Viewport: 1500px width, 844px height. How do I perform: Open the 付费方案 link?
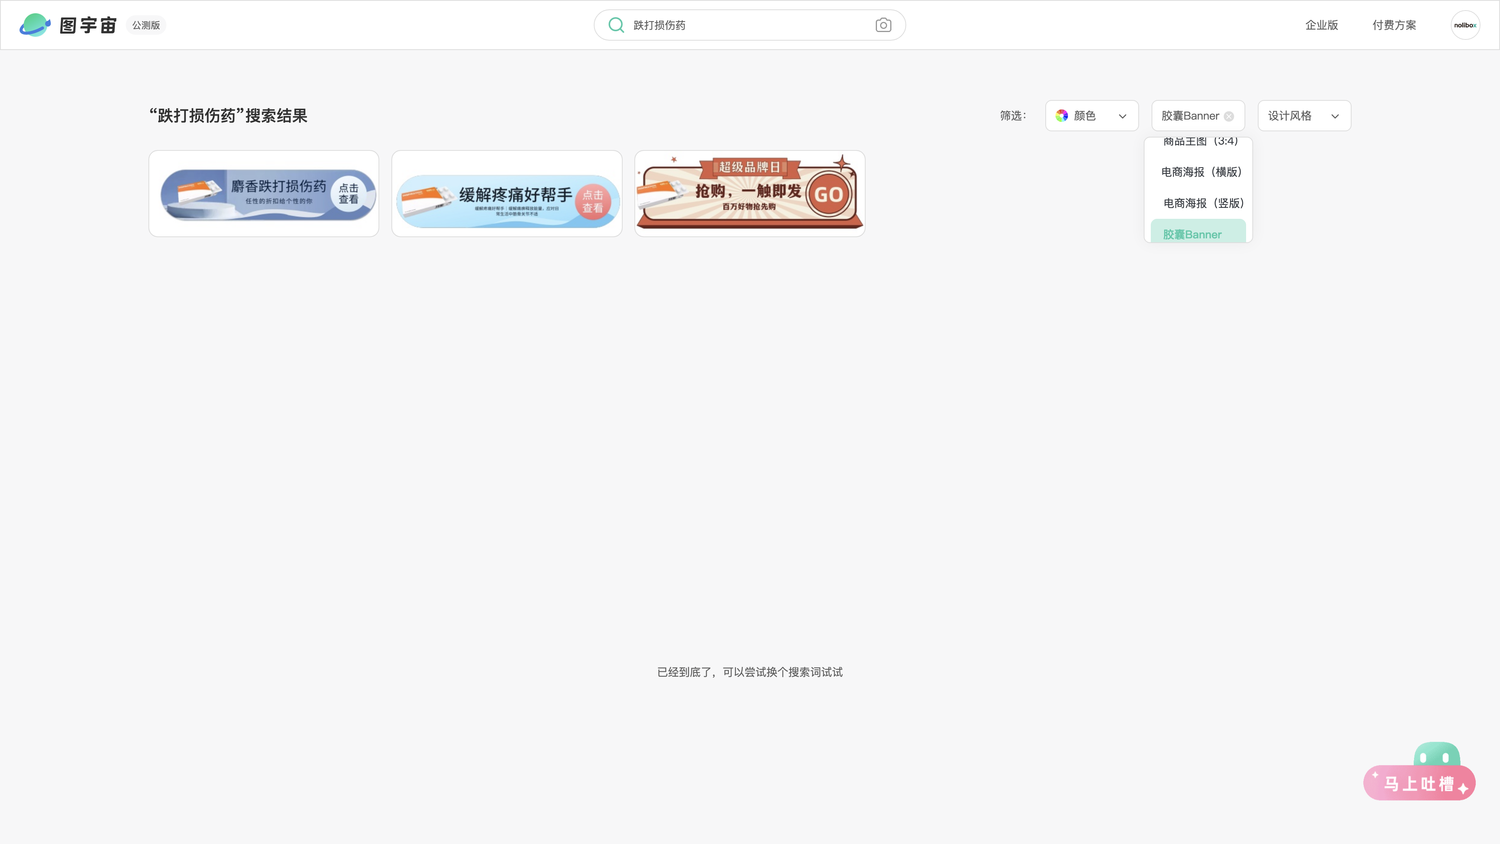click(1394, 25)
